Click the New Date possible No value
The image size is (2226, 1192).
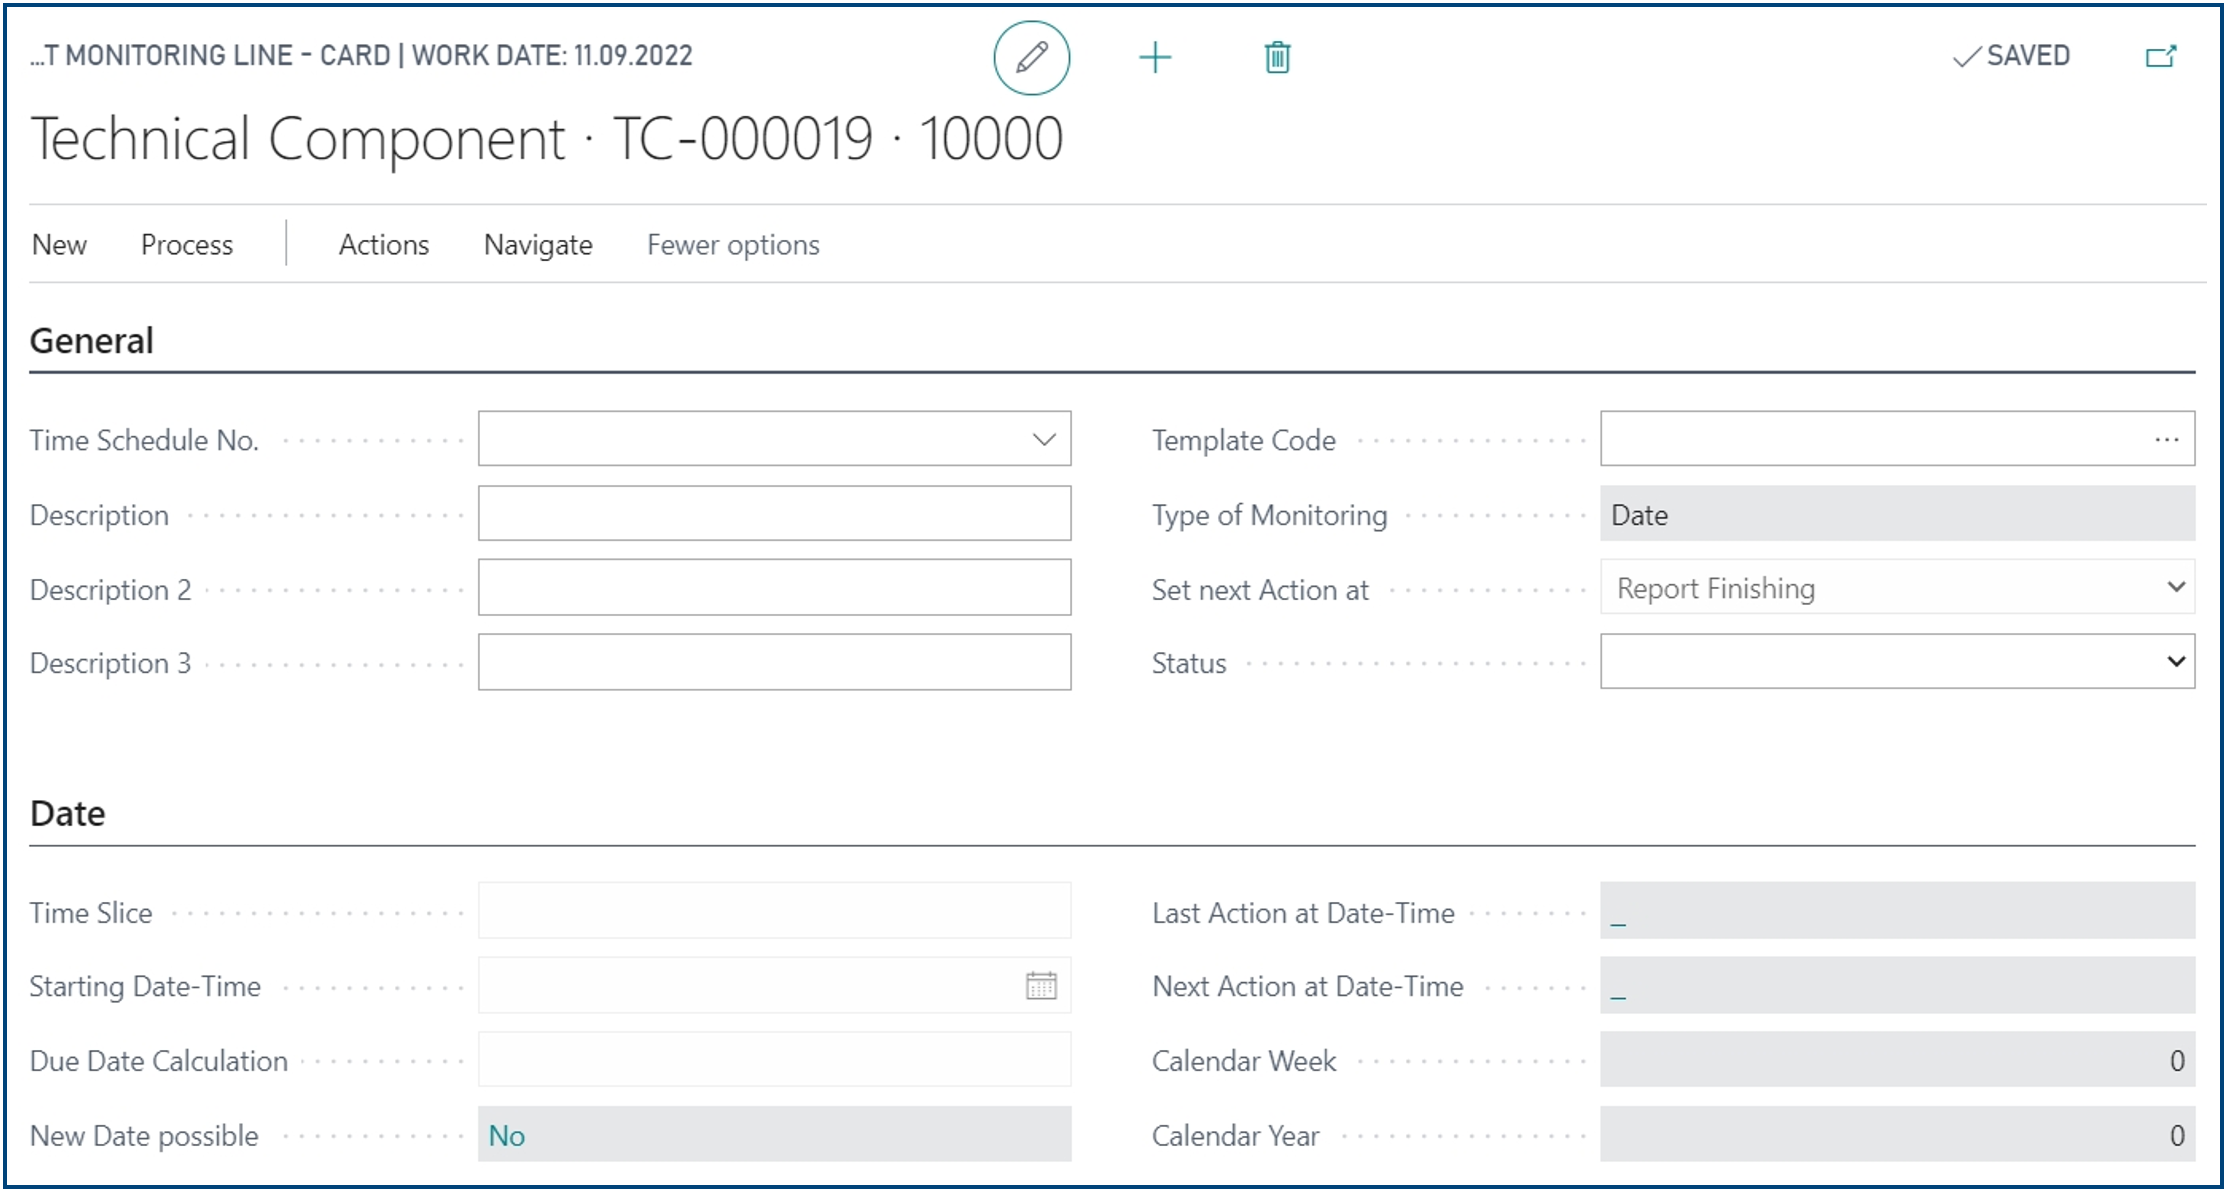pyautogui.click(x=507, y=1135)
